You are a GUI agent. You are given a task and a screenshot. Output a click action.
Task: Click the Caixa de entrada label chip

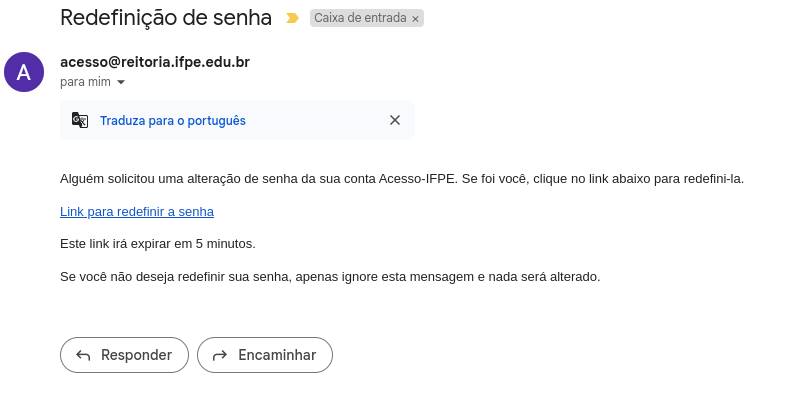[x=359, y=18]
